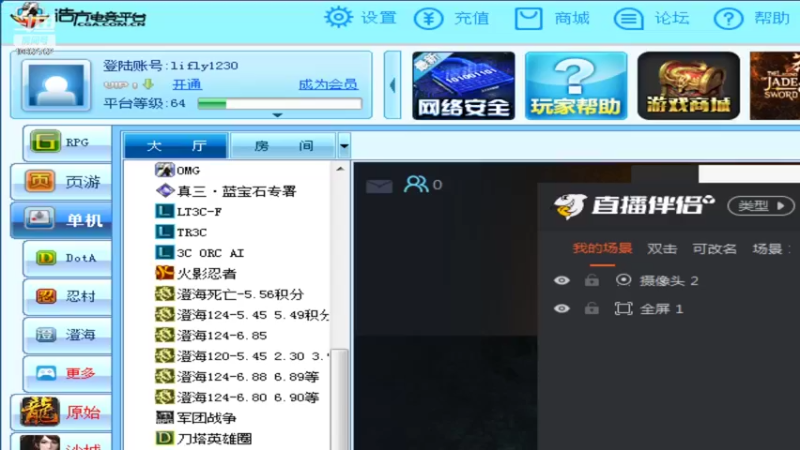800x450 pixels.
Task: Open the 网络安全 banner
Action: (x=463, y=85)
